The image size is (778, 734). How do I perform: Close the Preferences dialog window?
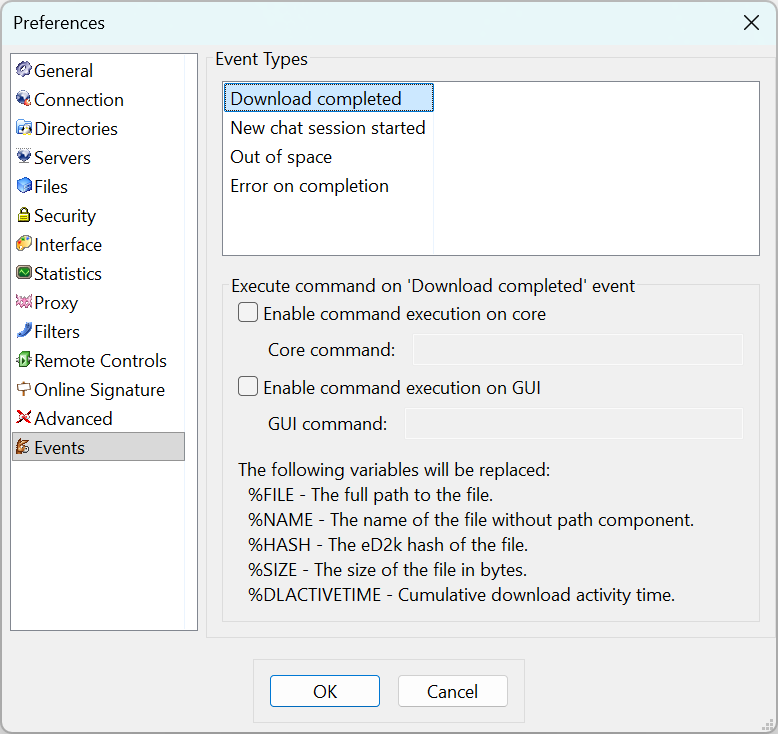pyautogui.click(x=751, y=22)
